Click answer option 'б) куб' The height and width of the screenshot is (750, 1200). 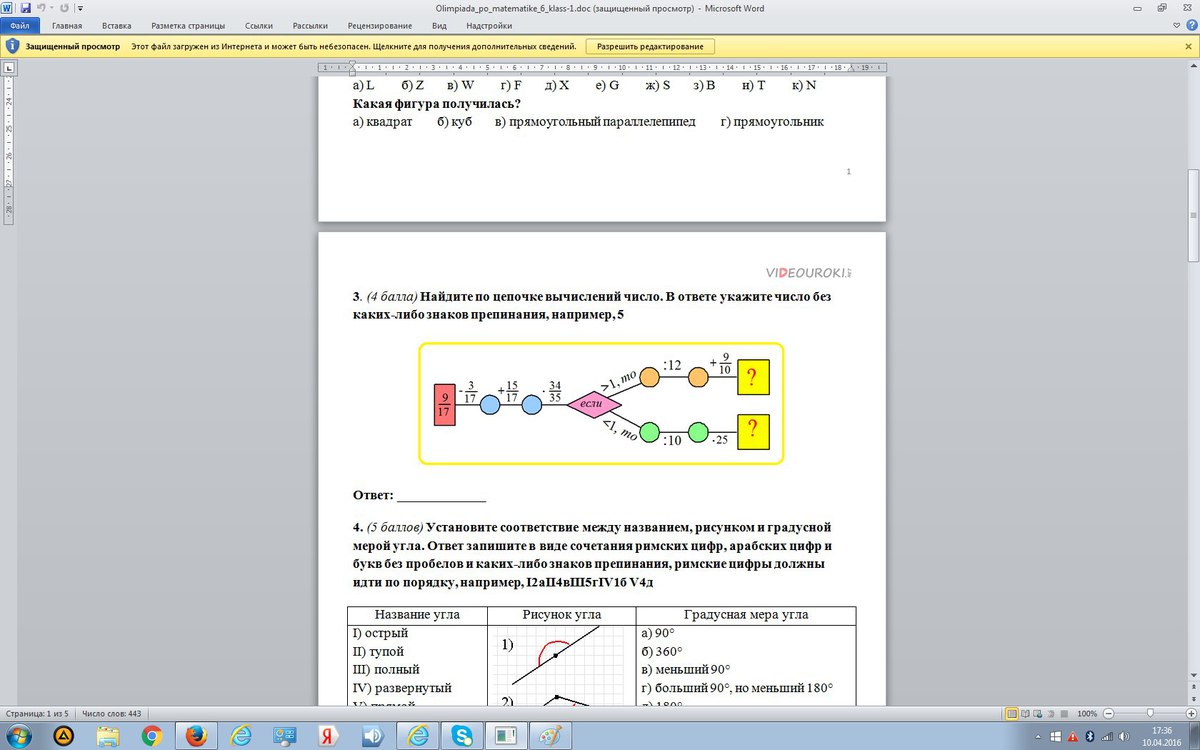click(x=455, y=122)
